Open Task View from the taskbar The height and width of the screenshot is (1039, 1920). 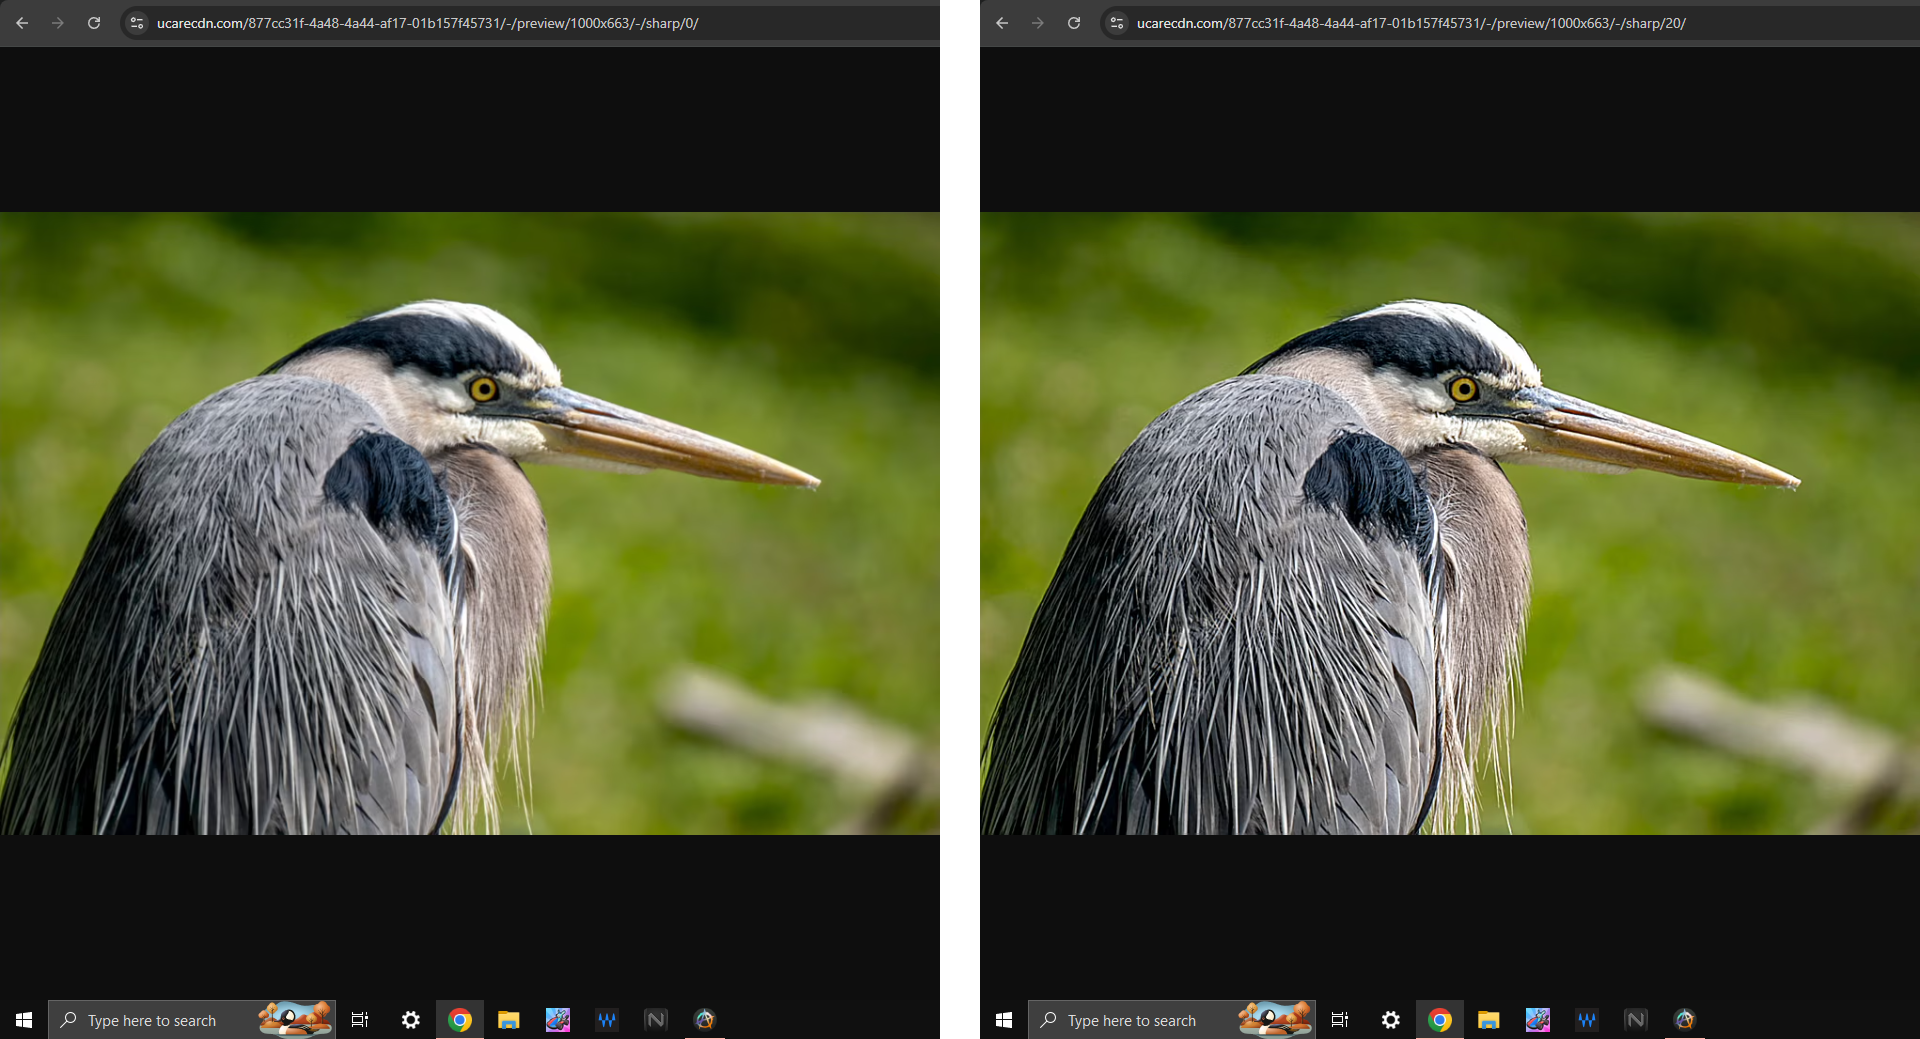pos(360,1020)
